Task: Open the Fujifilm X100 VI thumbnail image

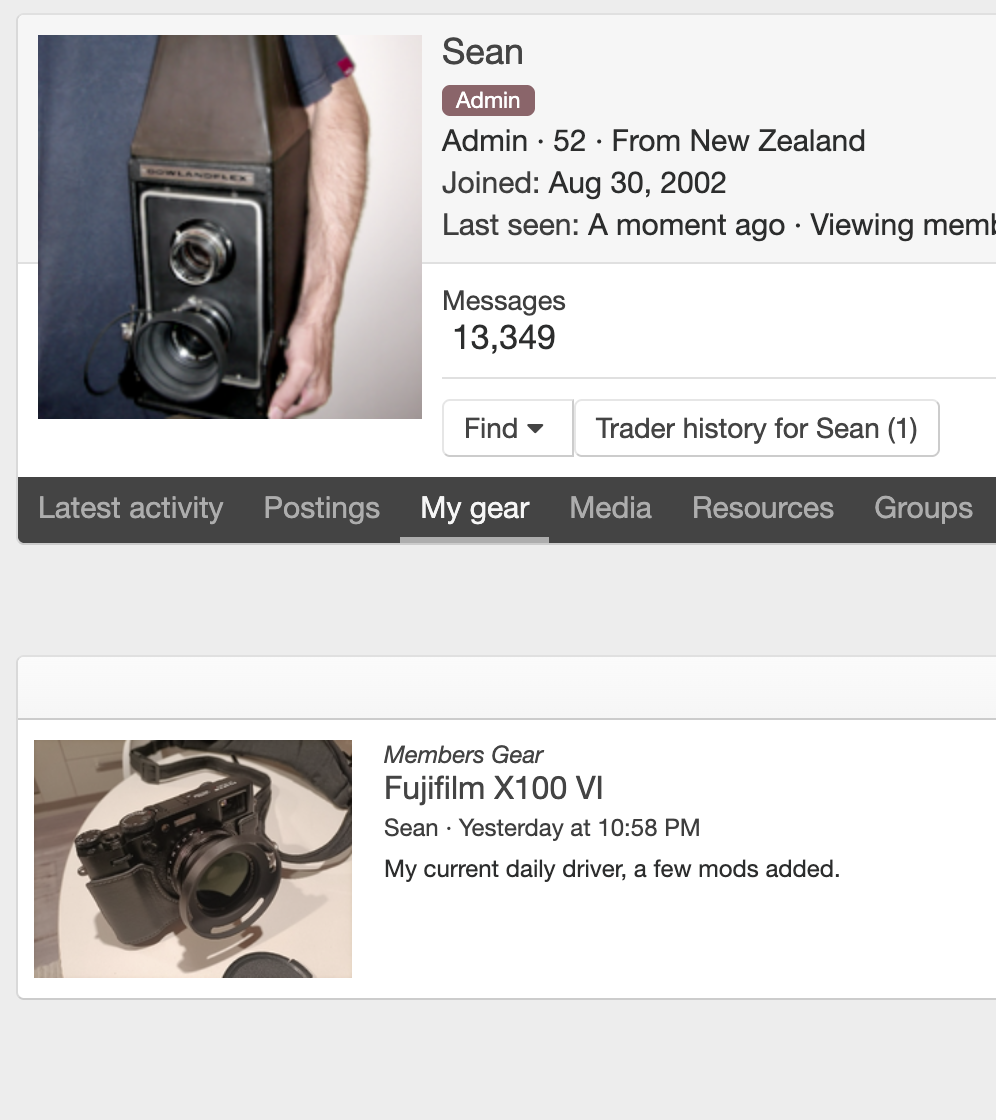Action: [x=192, y=858]
